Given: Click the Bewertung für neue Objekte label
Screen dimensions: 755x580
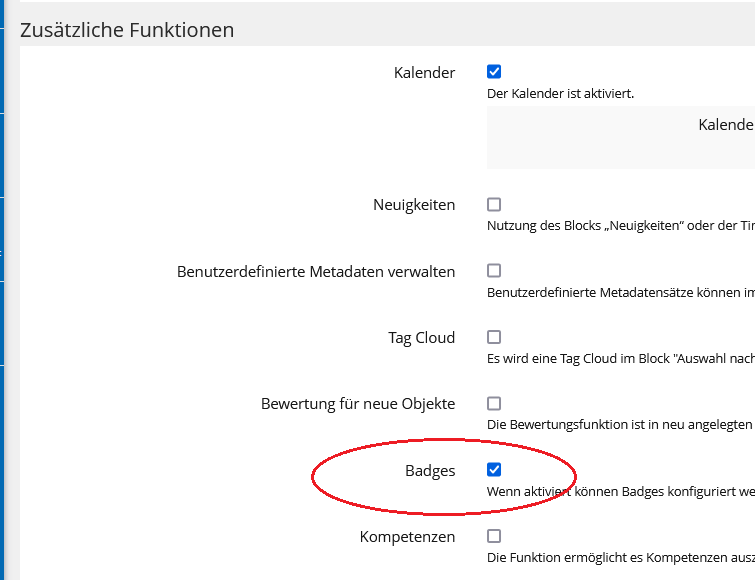Looking at the screenshot, I should [x=358, y=404].
